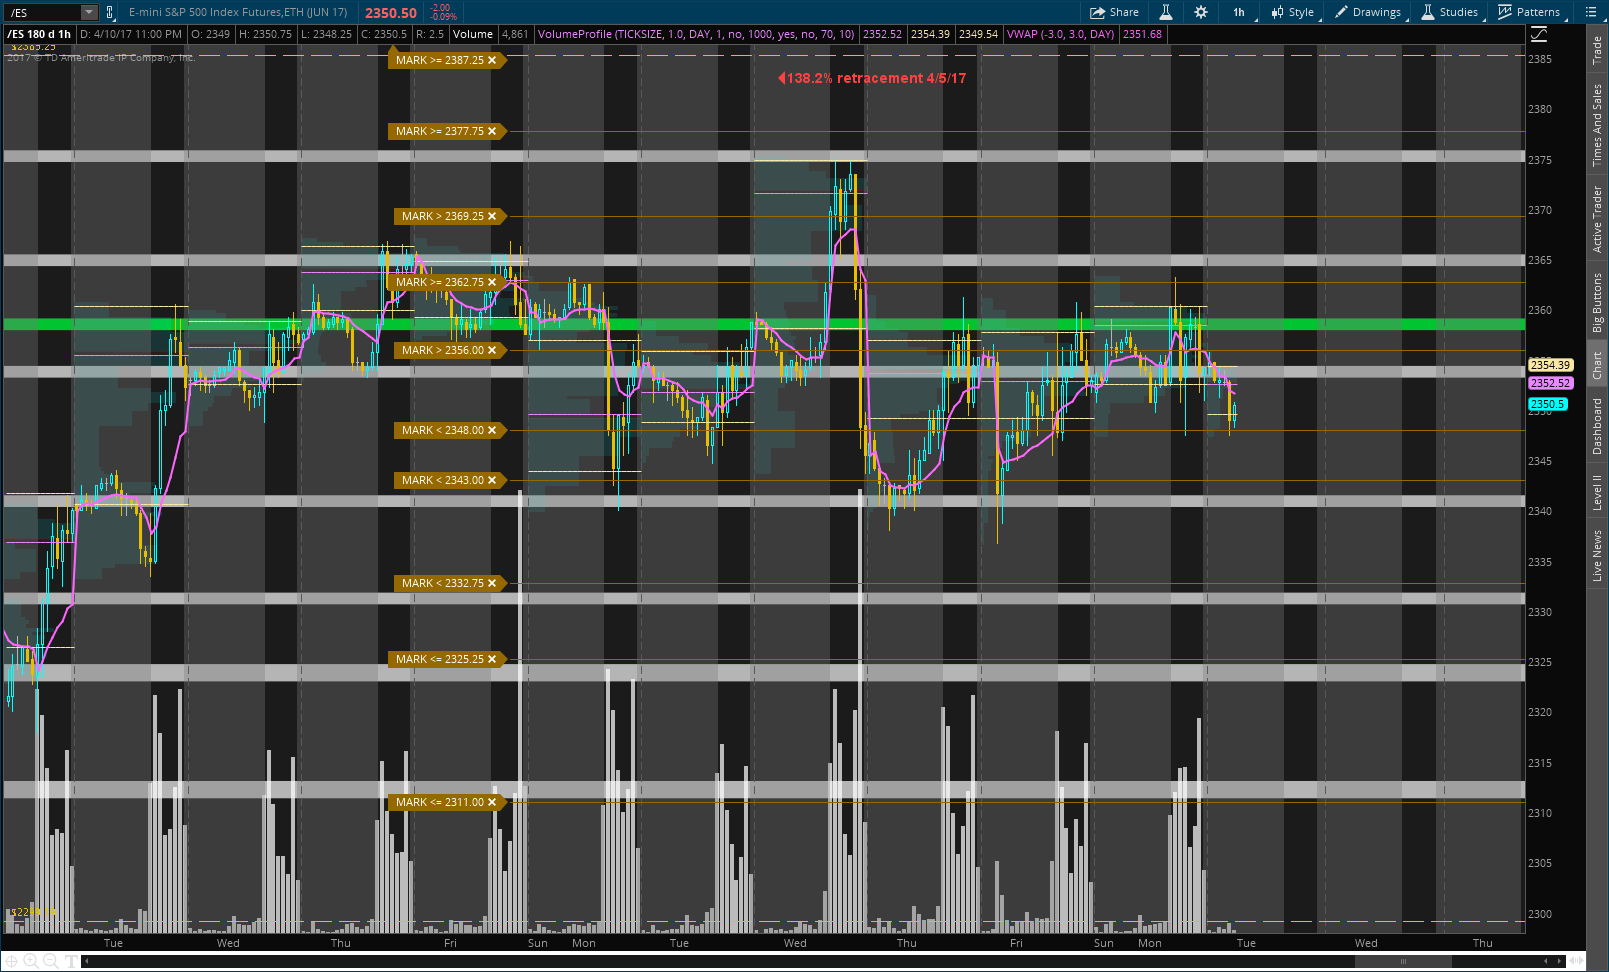
Task: Open the Times And Sales side tab
Action: (x=1597, y=125)
